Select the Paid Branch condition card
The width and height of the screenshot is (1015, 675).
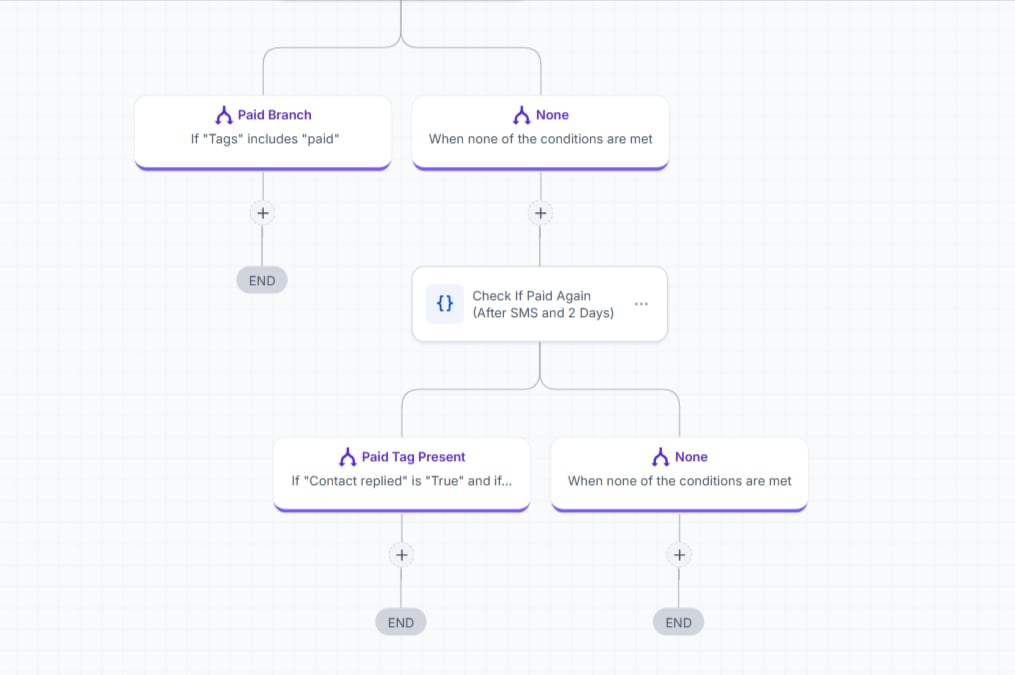tap(263, 133)
